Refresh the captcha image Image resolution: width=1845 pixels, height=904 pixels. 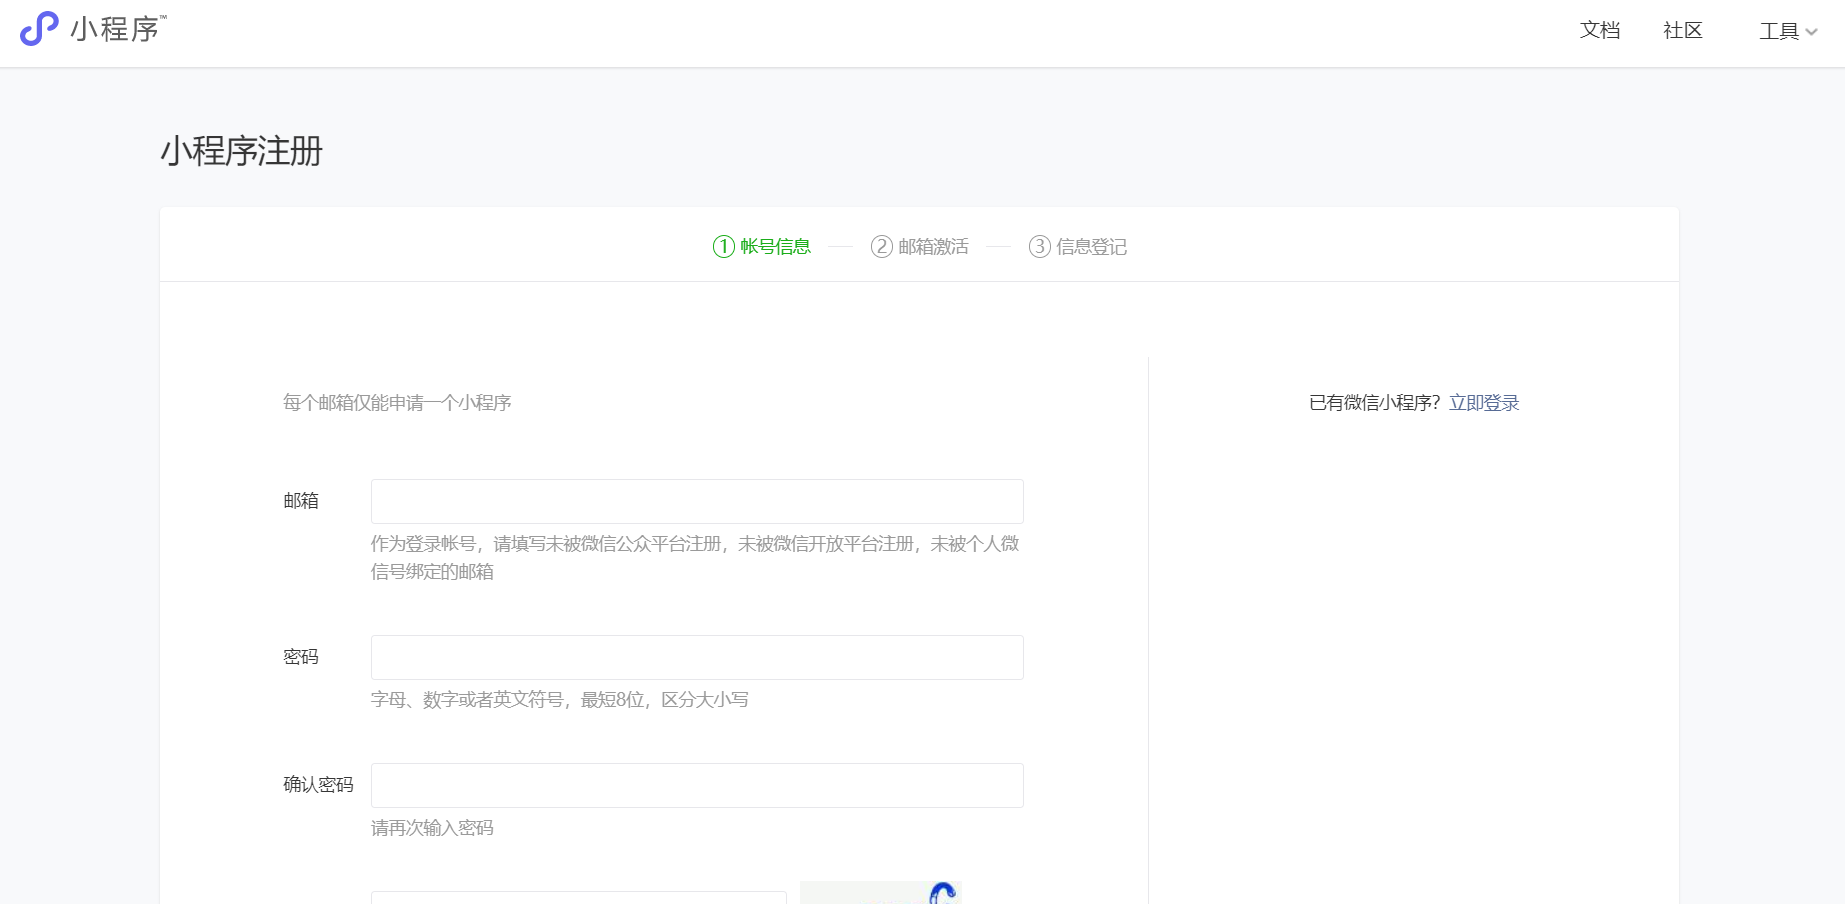(880, 893)
